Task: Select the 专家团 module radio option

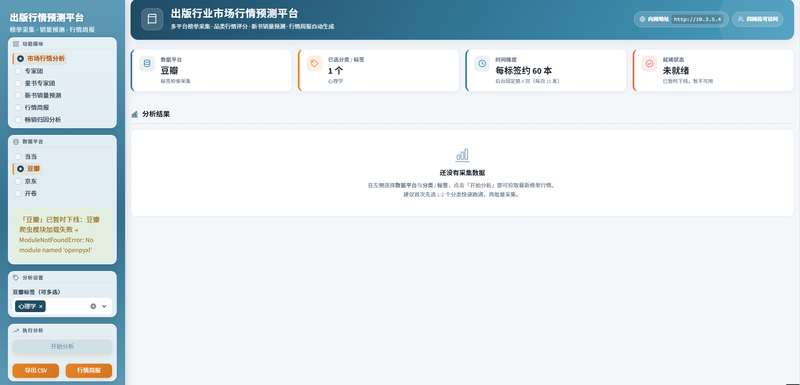Action: (29, 71)
